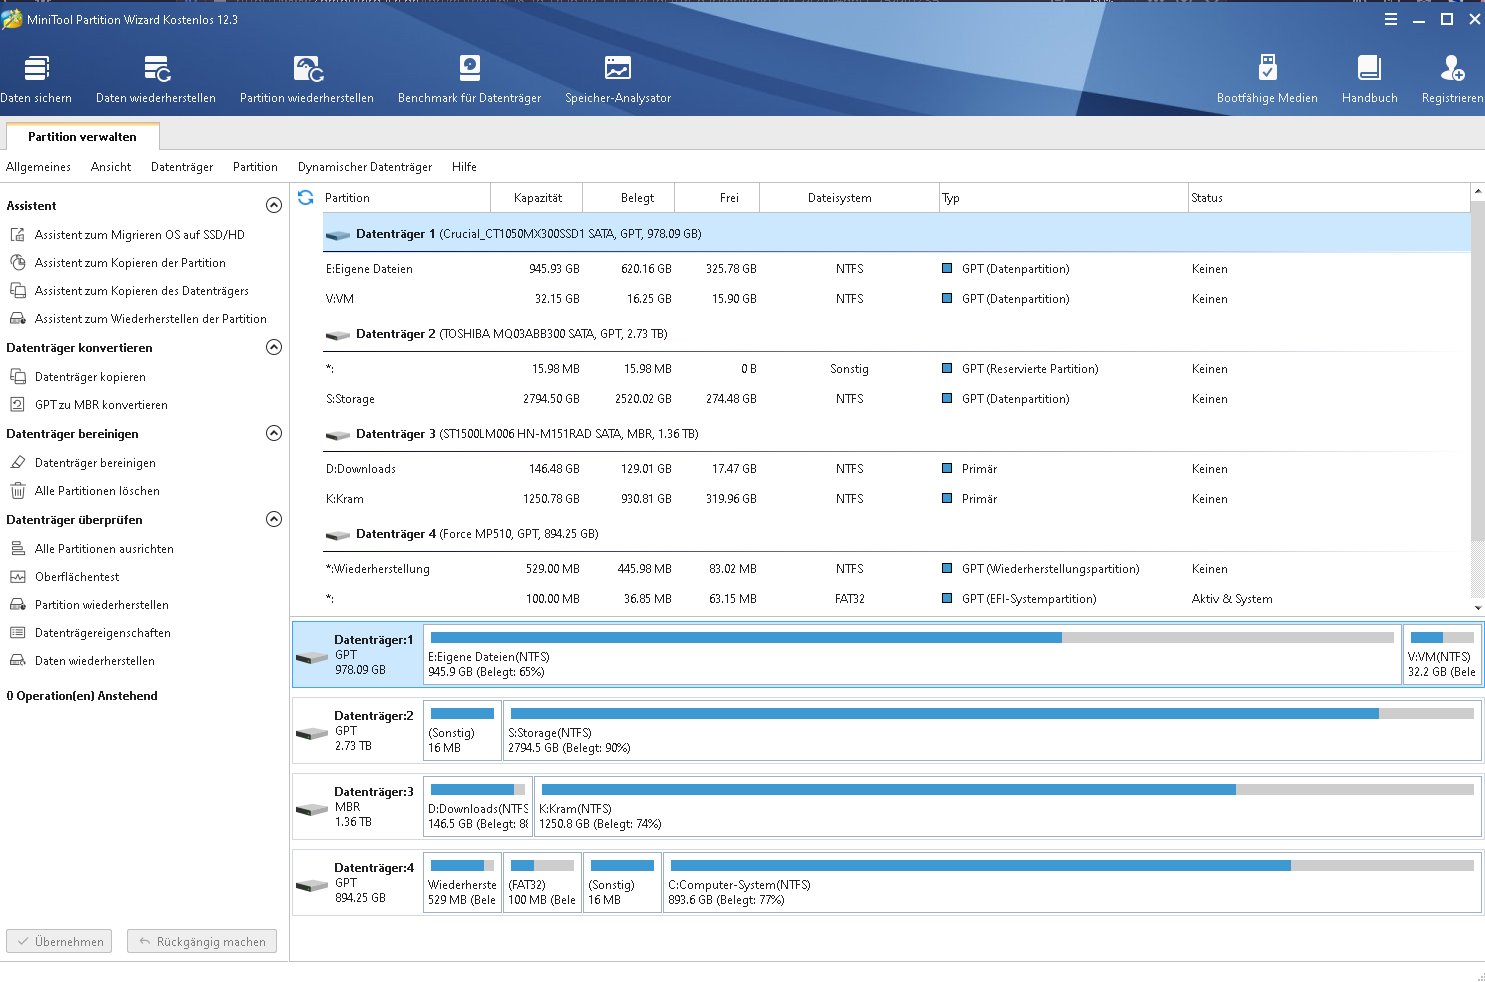Image resolution: width=1485 pixels, height=982 pixels.
Task: Open Bootfähige Medien builder
Action: coord(1267,78)
